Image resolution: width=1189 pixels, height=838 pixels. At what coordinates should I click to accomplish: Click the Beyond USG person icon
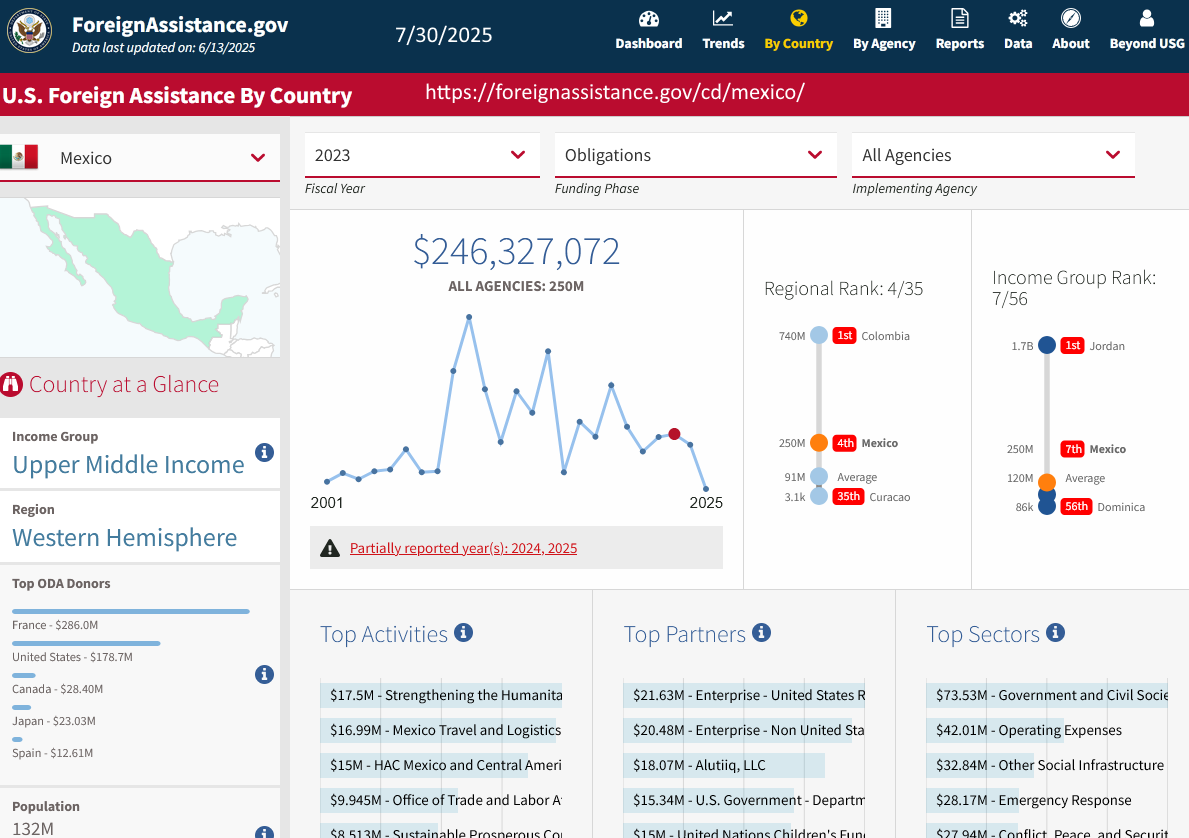[1147, 18]
